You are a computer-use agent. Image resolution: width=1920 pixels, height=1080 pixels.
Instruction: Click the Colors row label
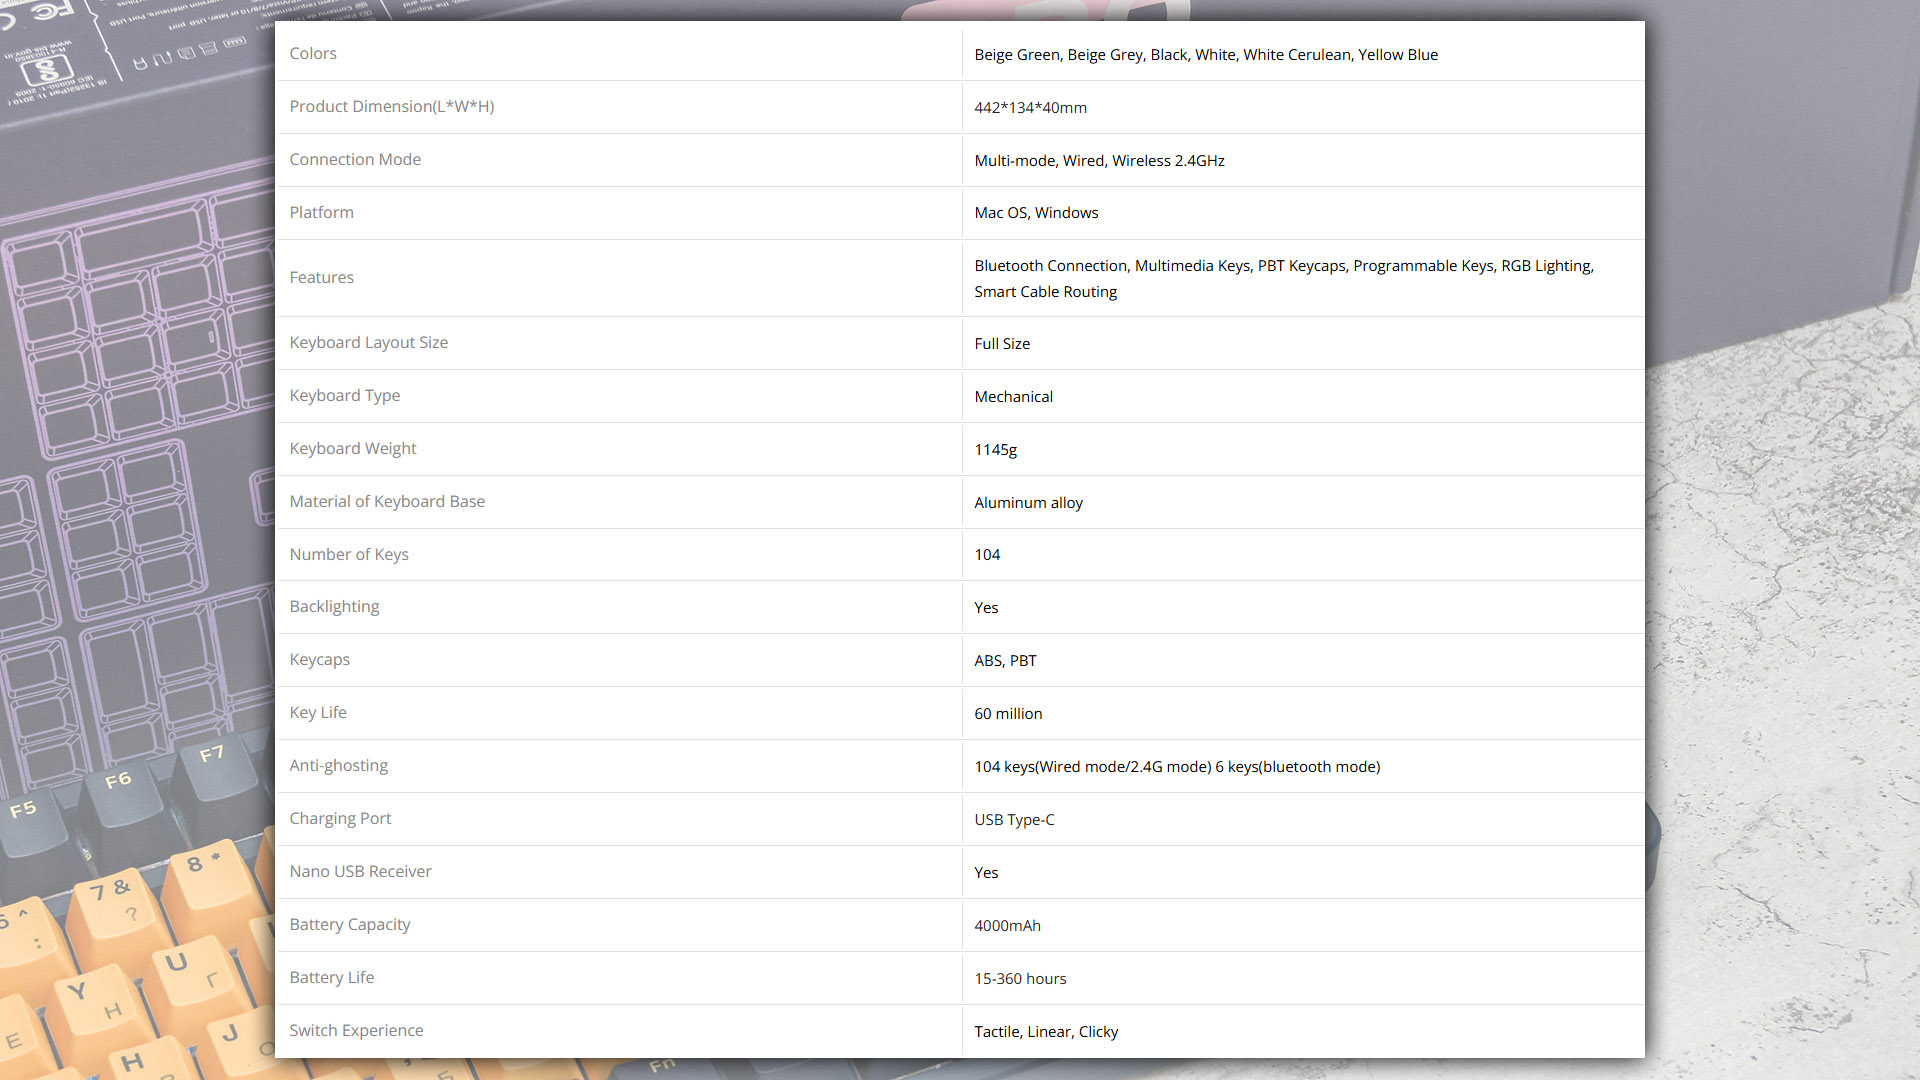click(x=313, y=54)
